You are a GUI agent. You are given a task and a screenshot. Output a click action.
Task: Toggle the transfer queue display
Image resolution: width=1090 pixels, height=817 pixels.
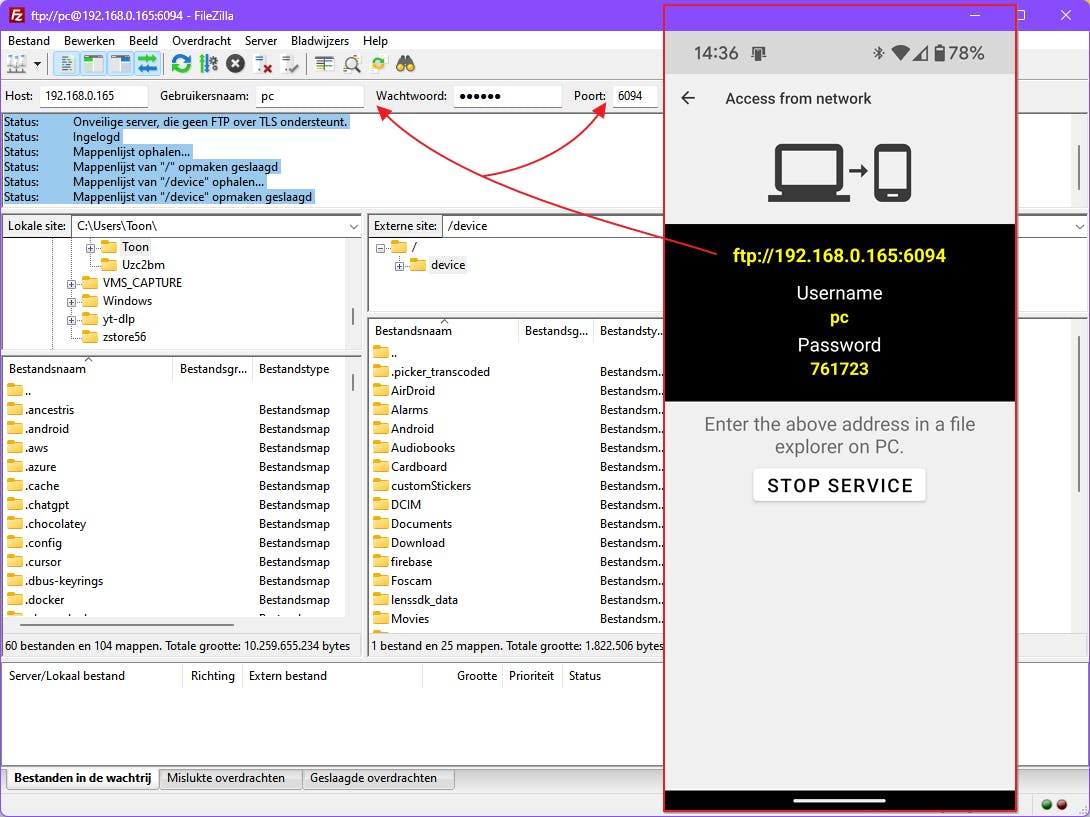click(147, 64)
